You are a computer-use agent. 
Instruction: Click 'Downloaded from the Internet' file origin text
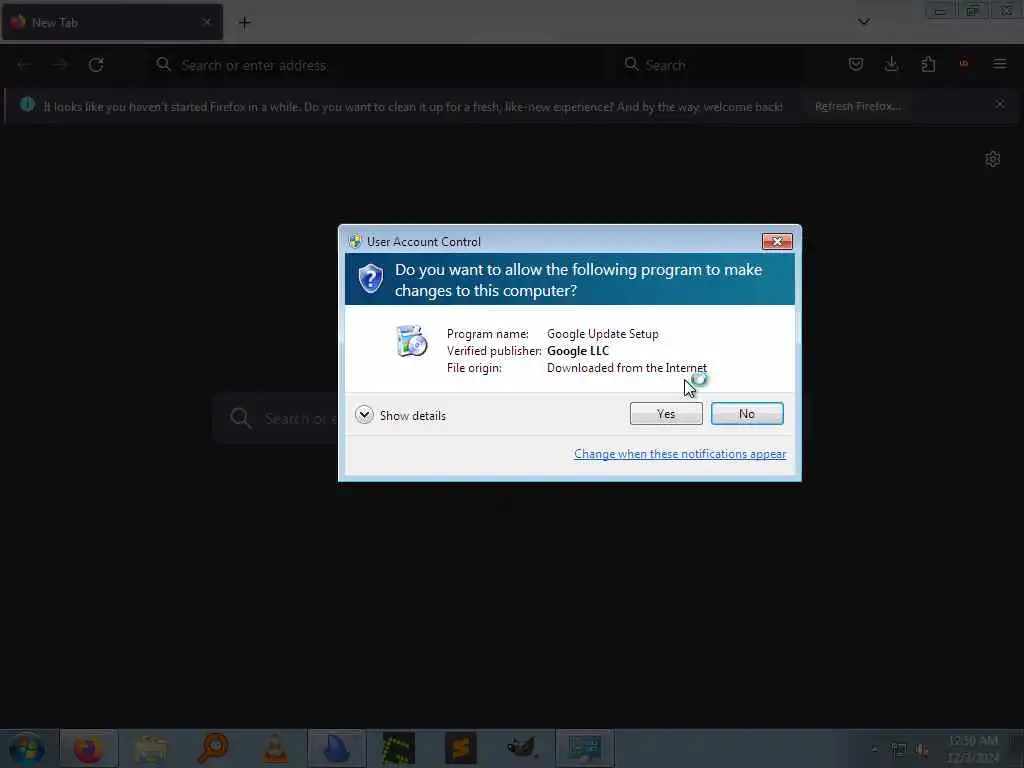click(x=627, y=368)
